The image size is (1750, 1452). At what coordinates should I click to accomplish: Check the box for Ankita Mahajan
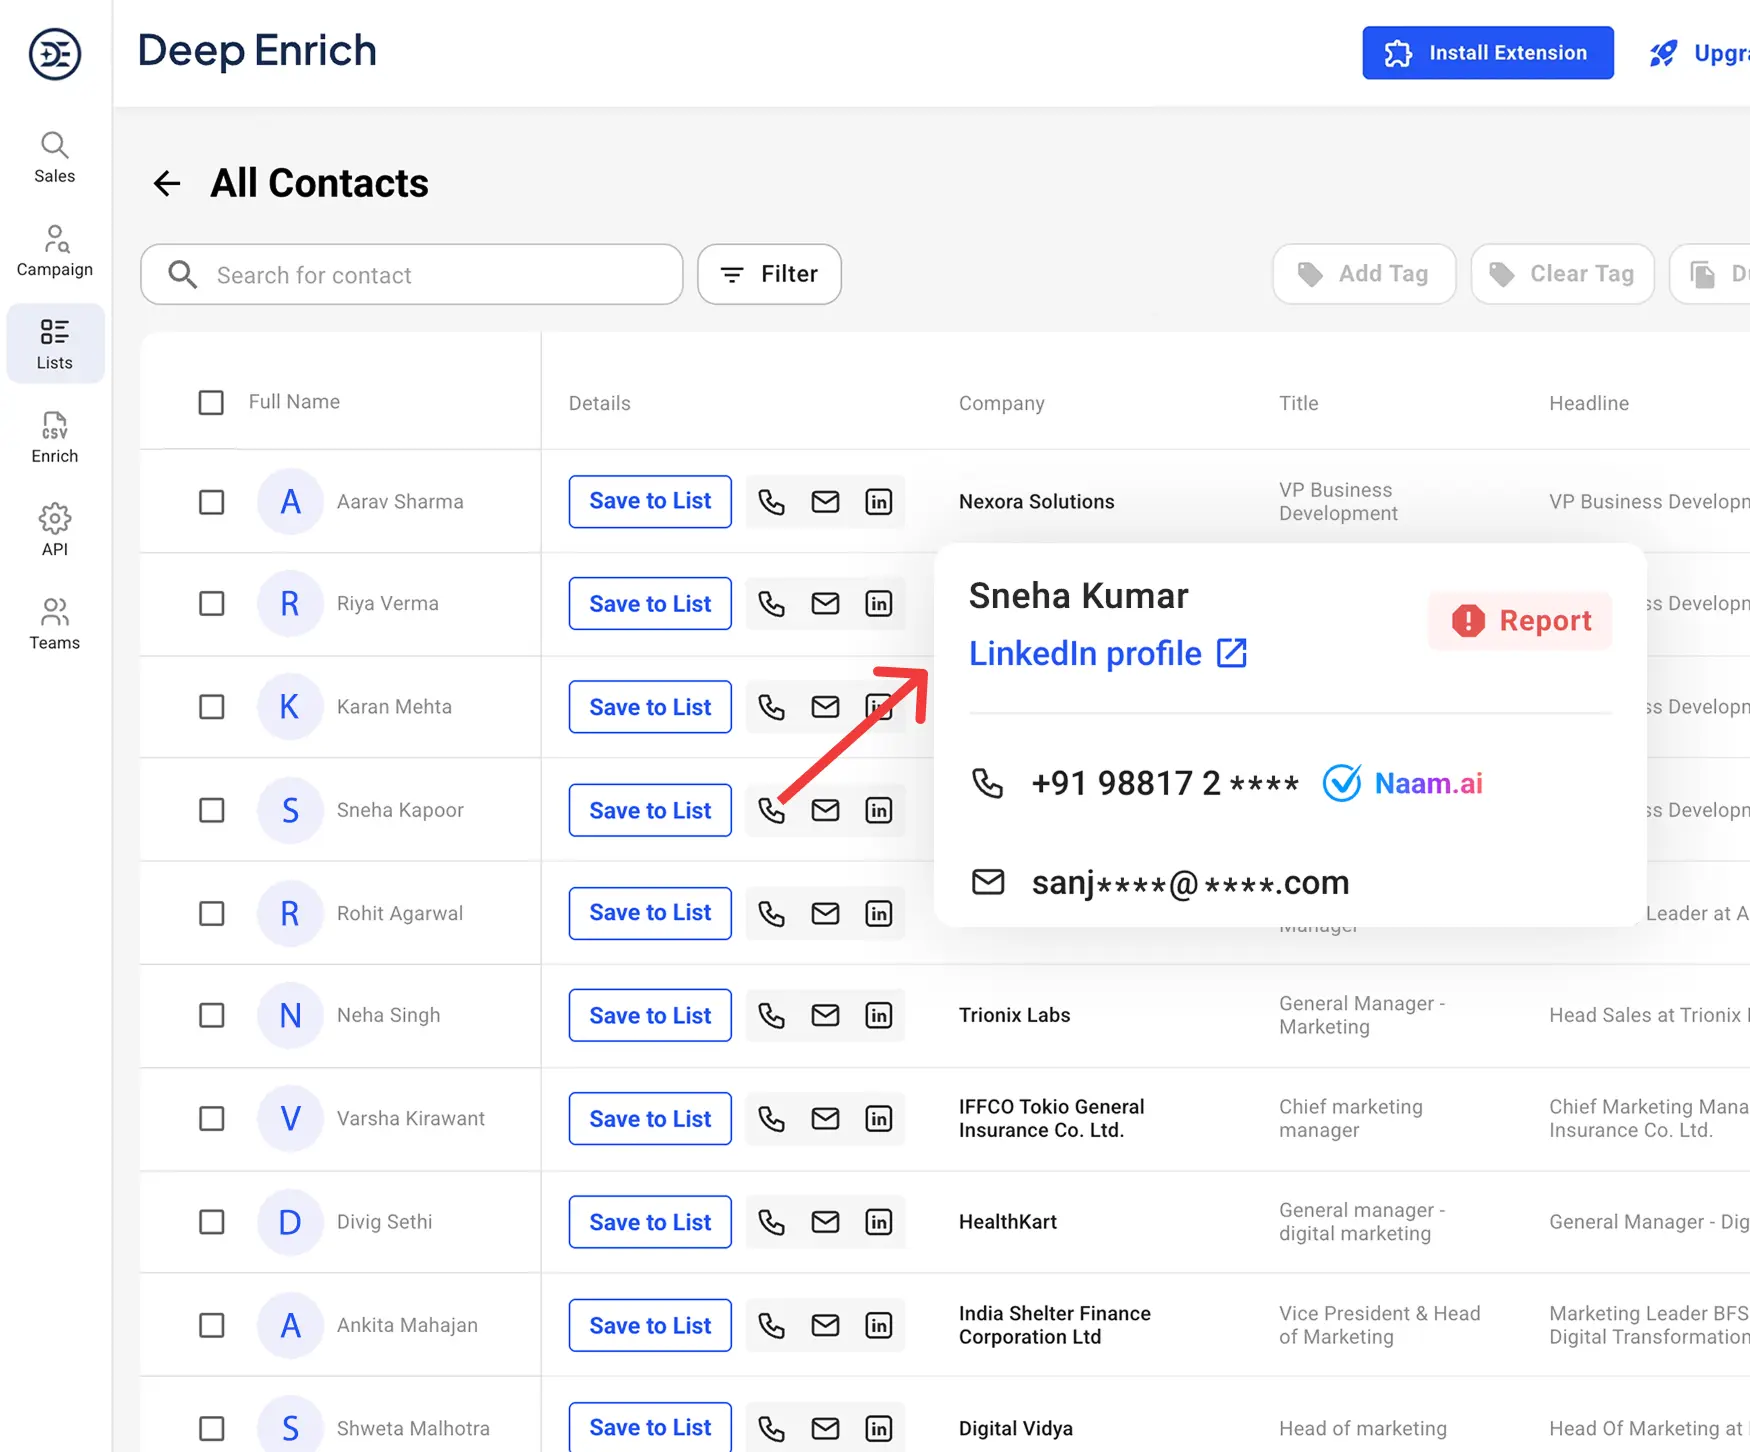point(211,1325)
